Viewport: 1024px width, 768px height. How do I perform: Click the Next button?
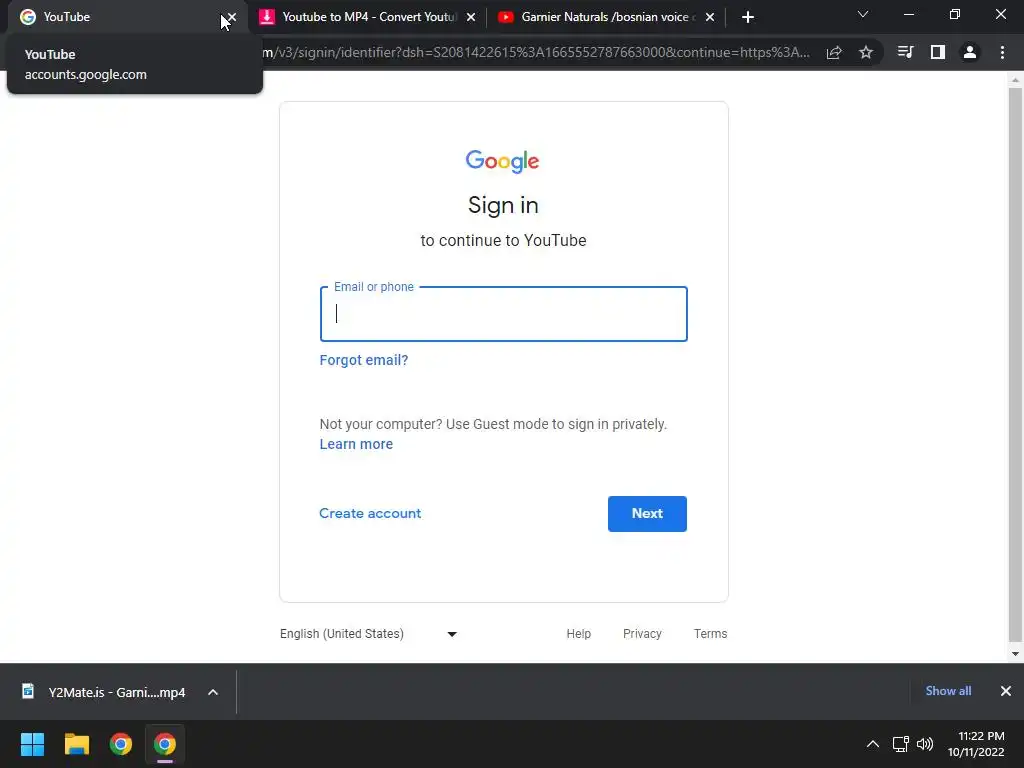(647, 514)
